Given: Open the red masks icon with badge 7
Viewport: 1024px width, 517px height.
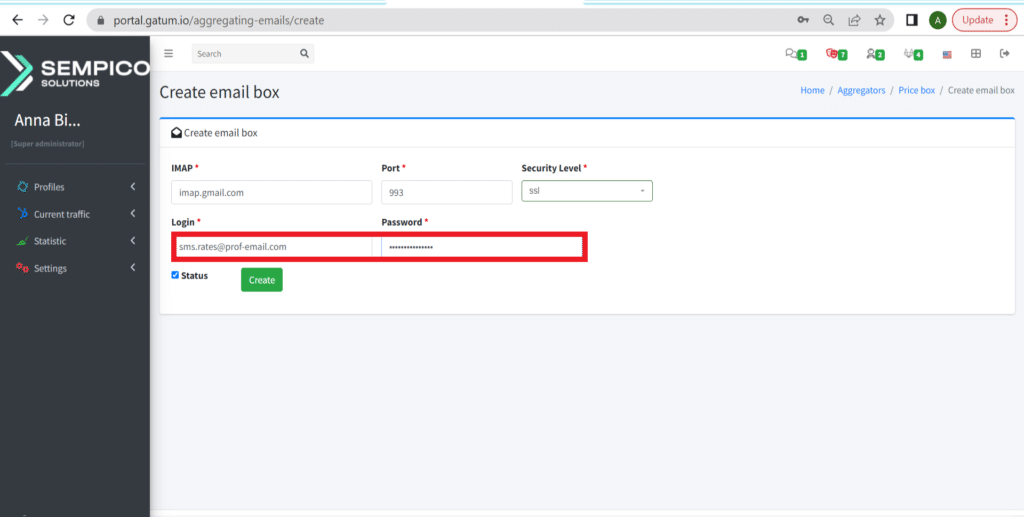Looking at the screenshot, I should 836,54.
